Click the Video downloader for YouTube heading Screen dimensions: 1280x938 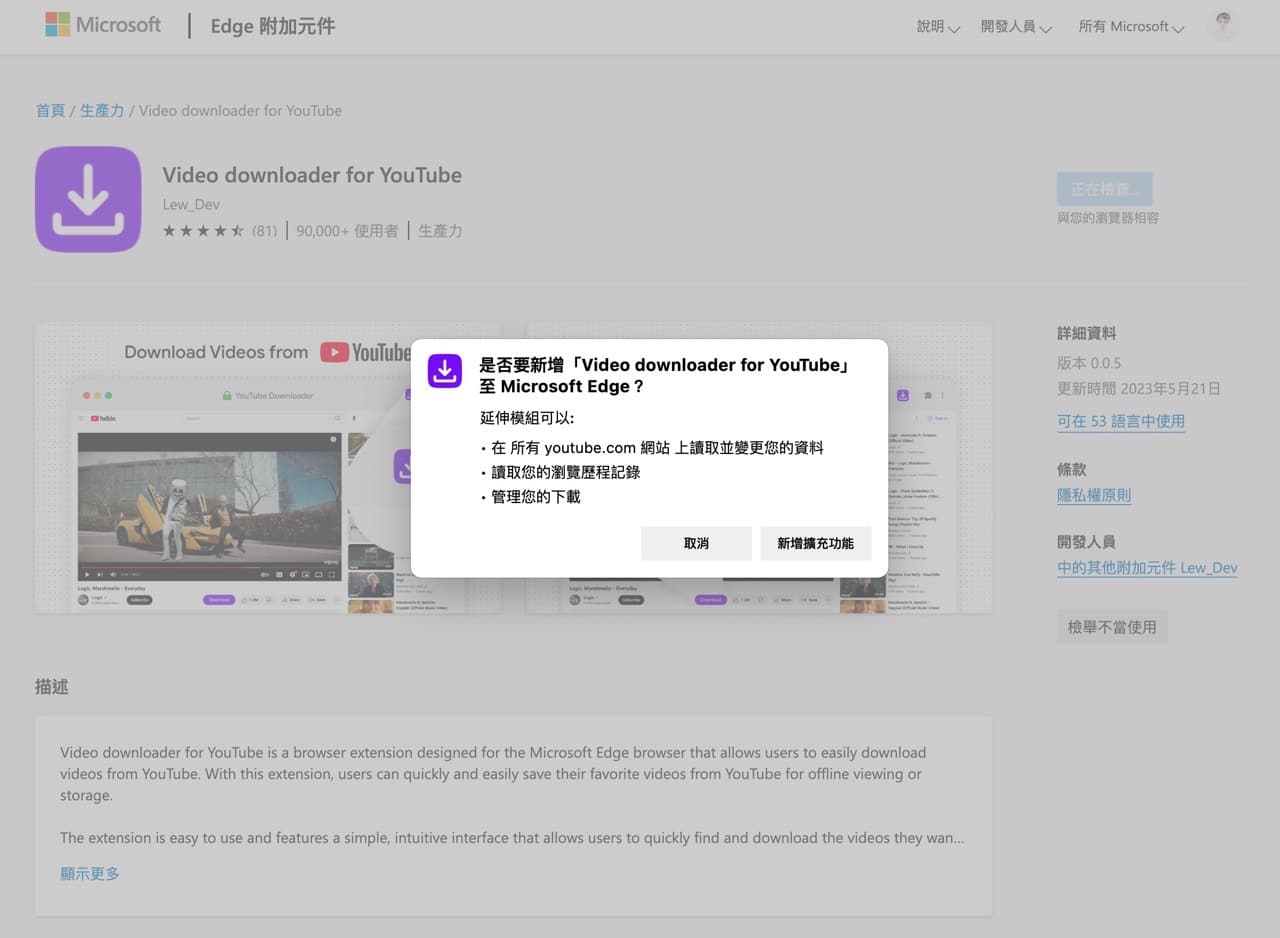coord(312,175)
